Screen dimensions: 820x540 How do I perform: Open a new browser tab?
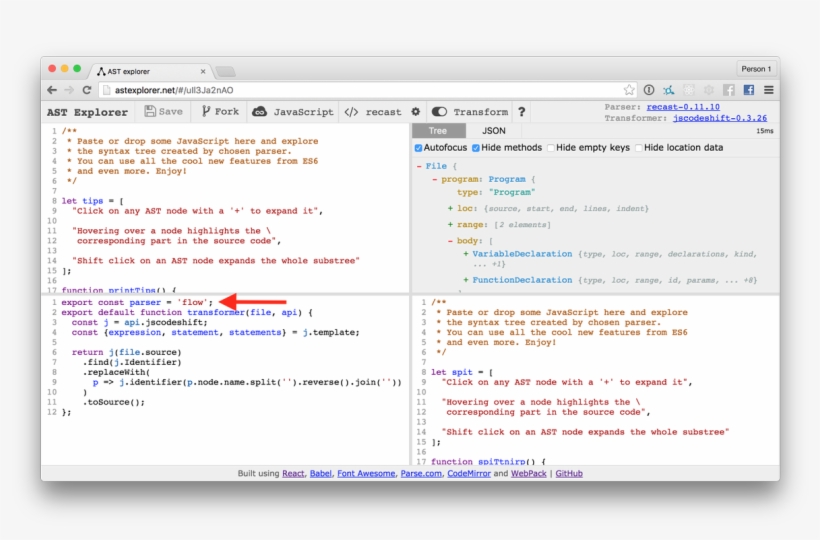[225, 71]
